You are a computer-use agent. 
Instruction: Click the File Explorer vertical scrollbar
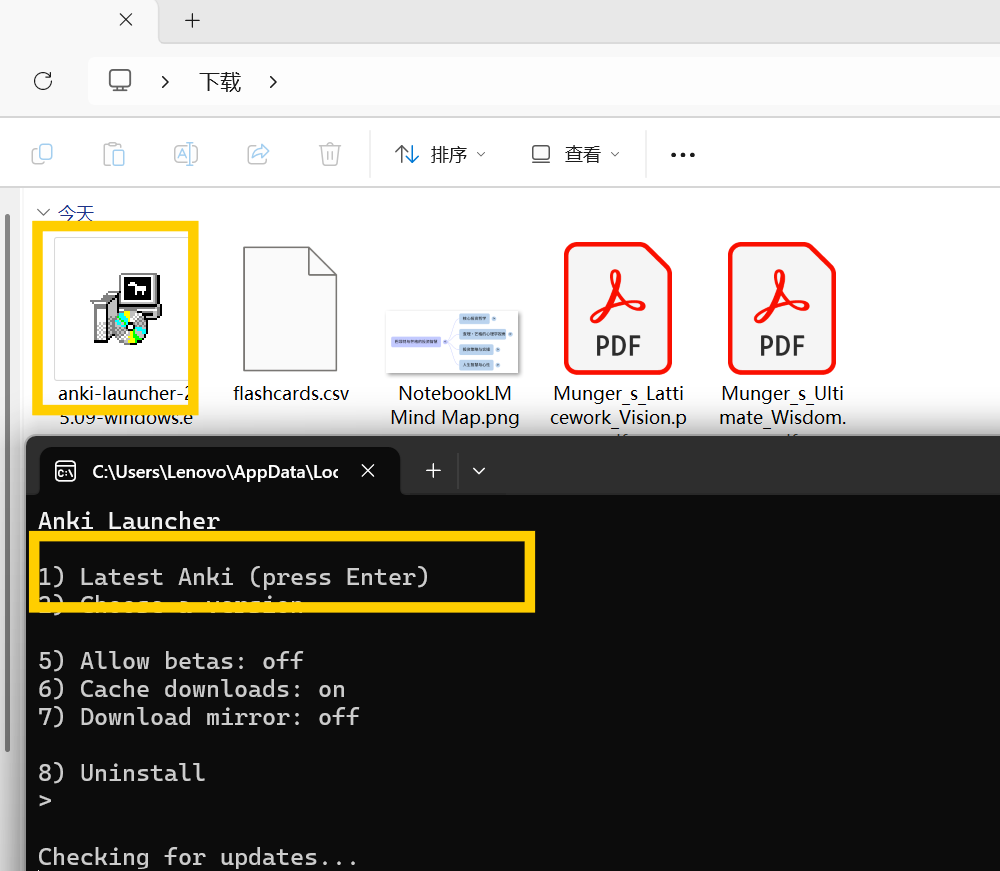(8, 483)
